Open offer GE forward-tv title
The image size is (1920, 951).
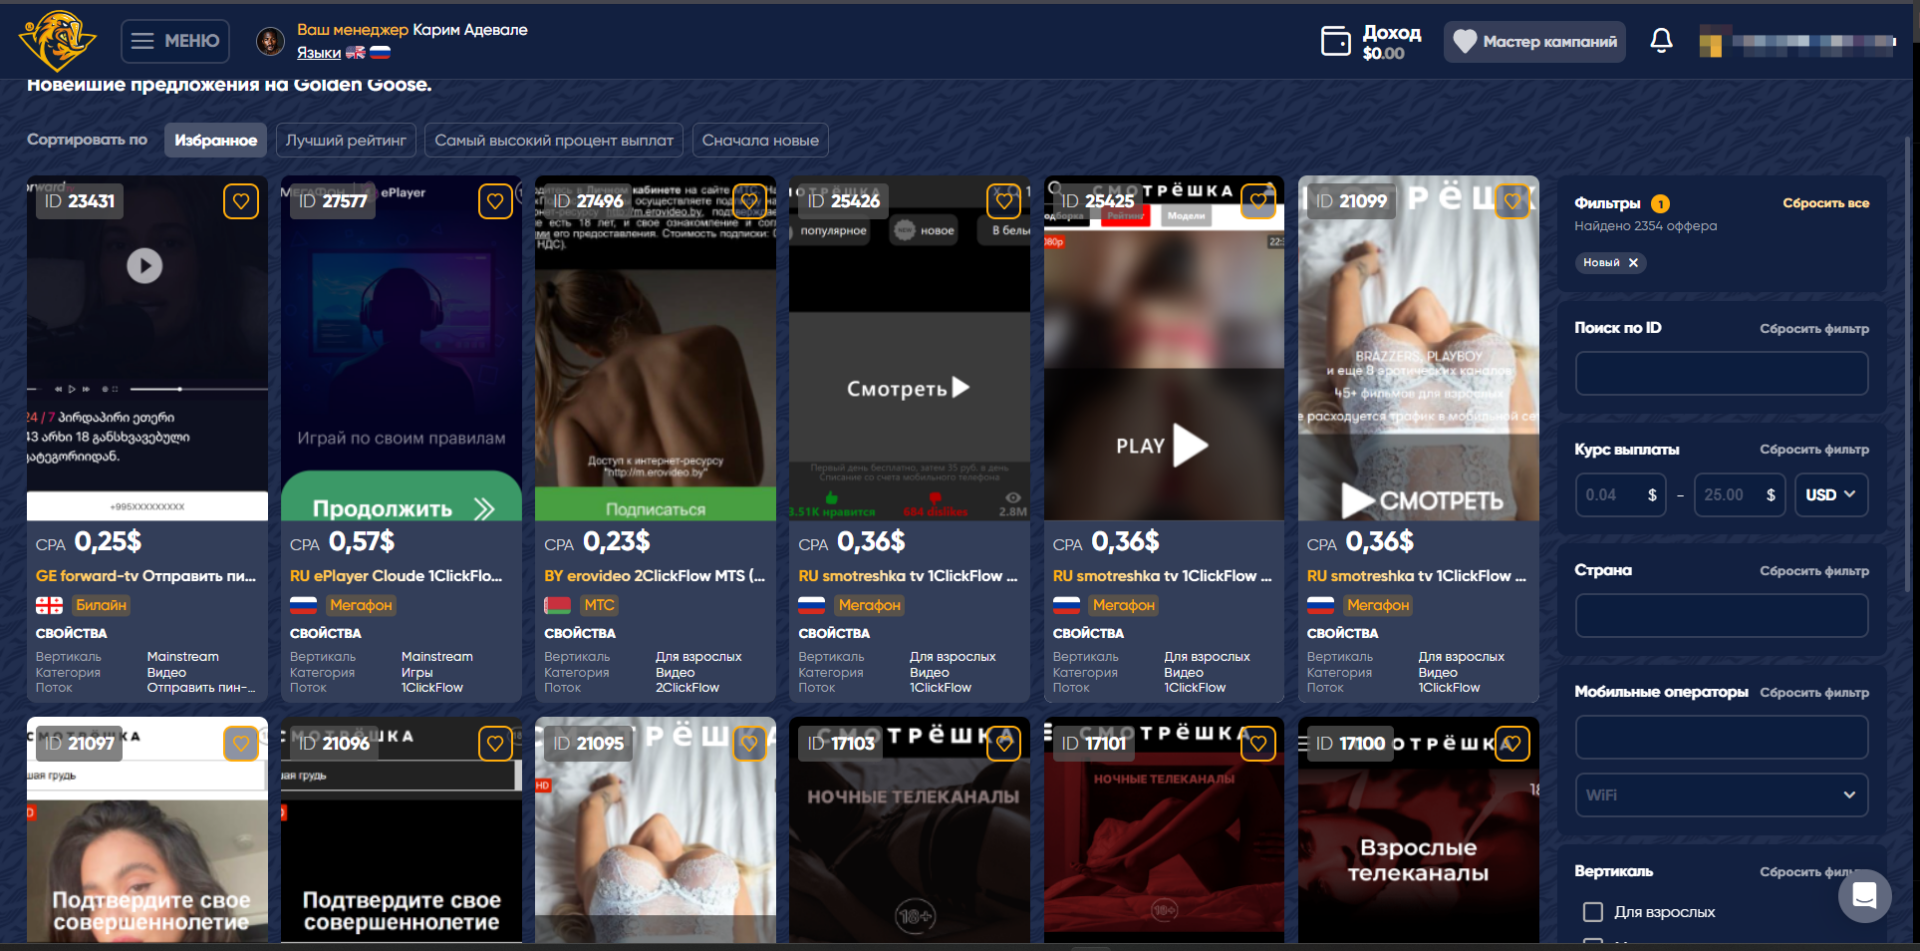click(x=146, y=576)
